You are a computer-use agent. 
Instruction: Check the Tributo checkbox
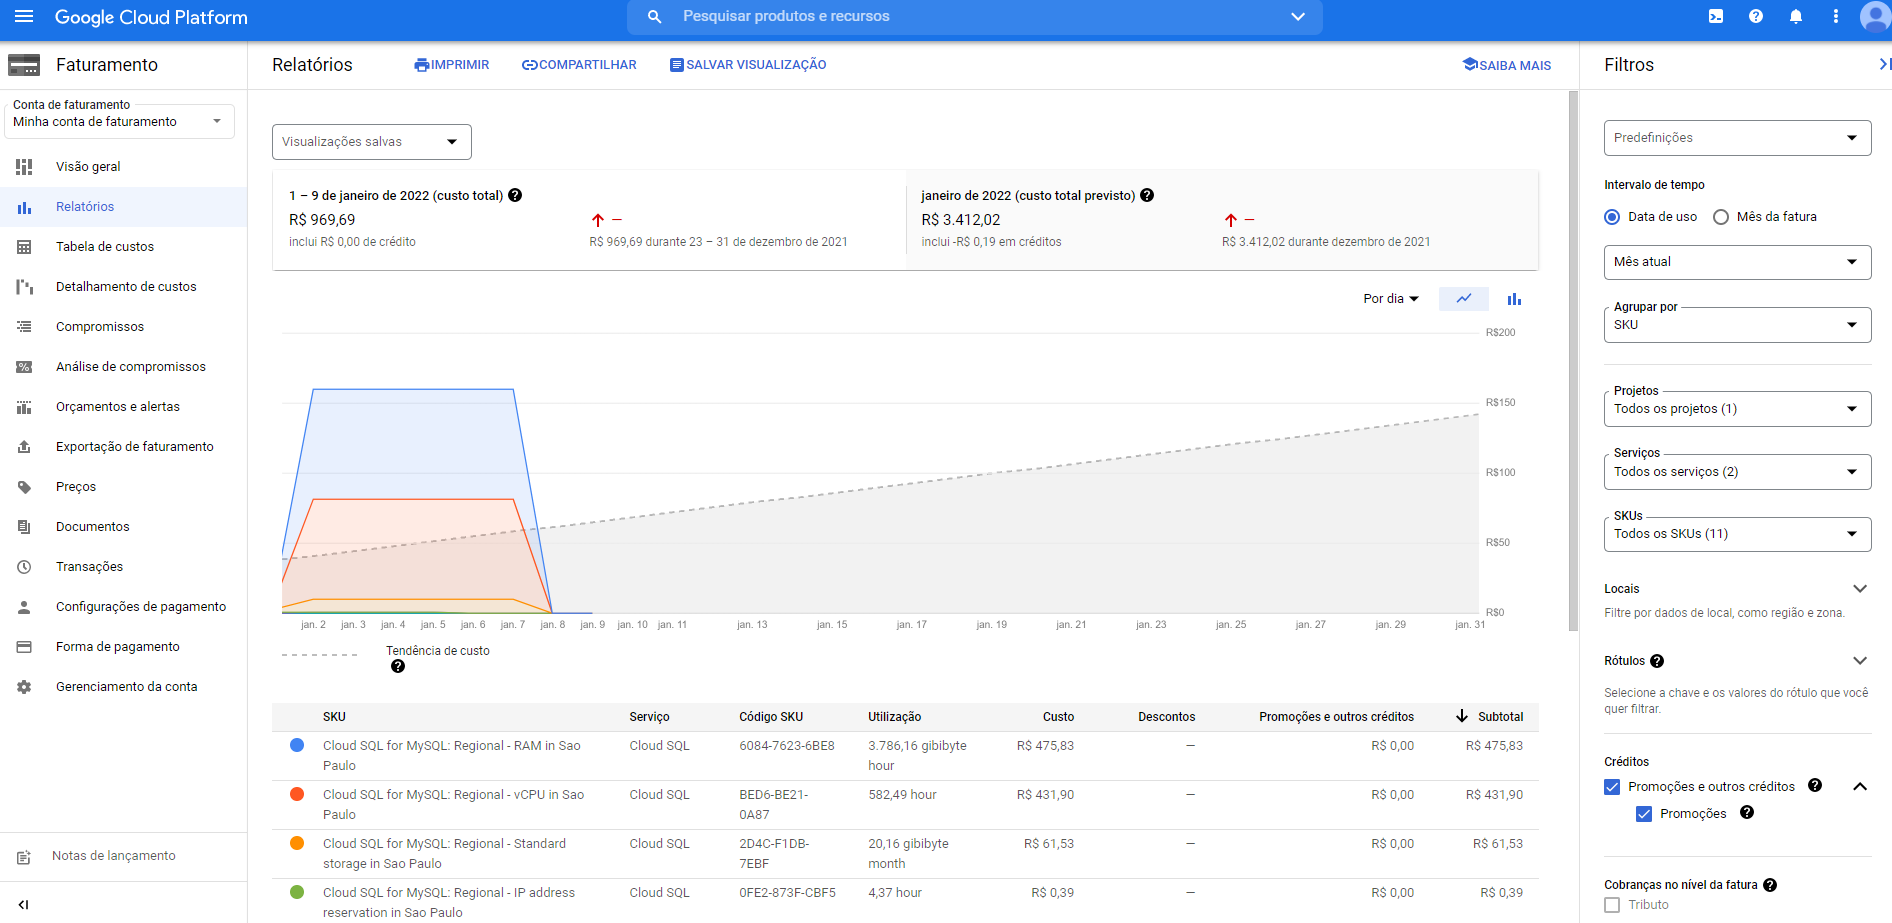1612,905
